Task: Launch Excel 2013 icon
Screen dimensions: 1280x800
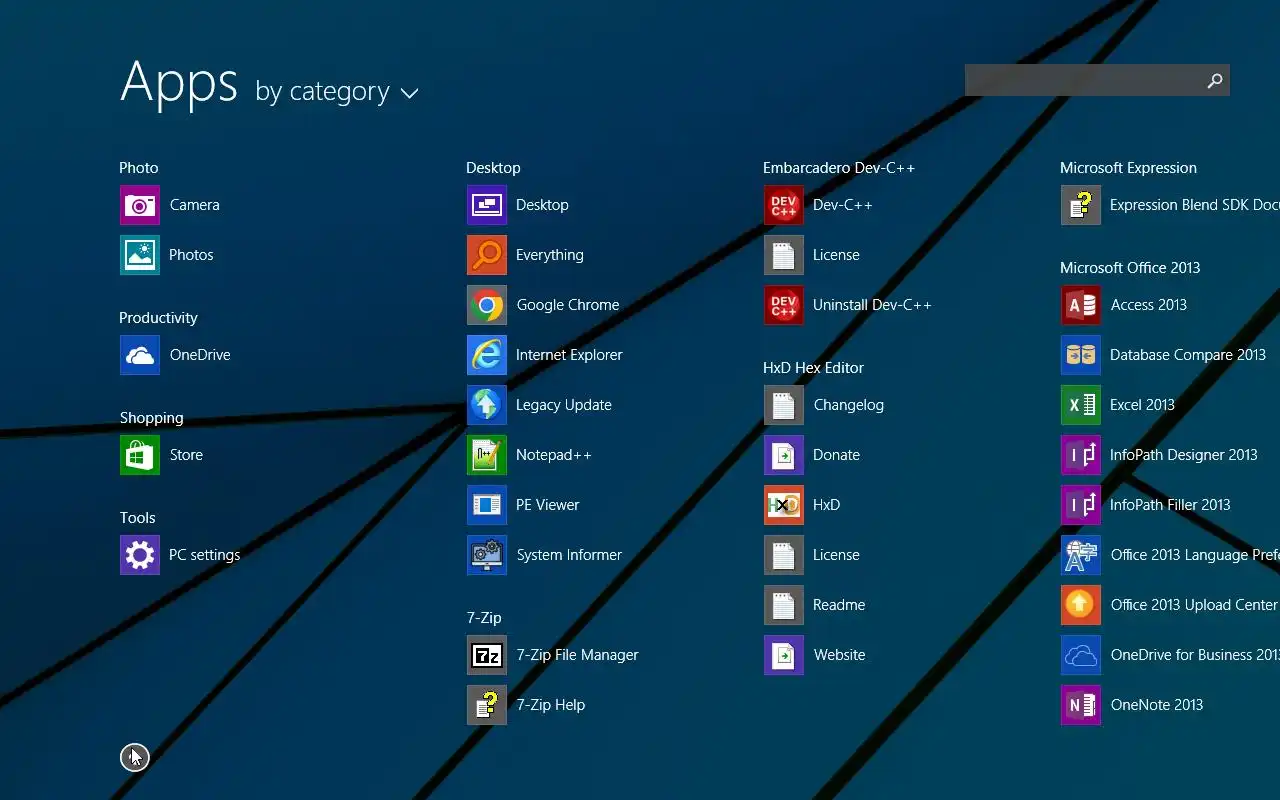Action: tap(1081, 405)
